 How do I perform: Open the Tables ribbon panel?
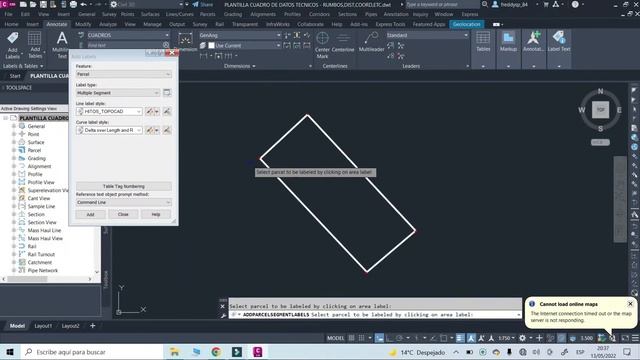(x=483, y=49)
